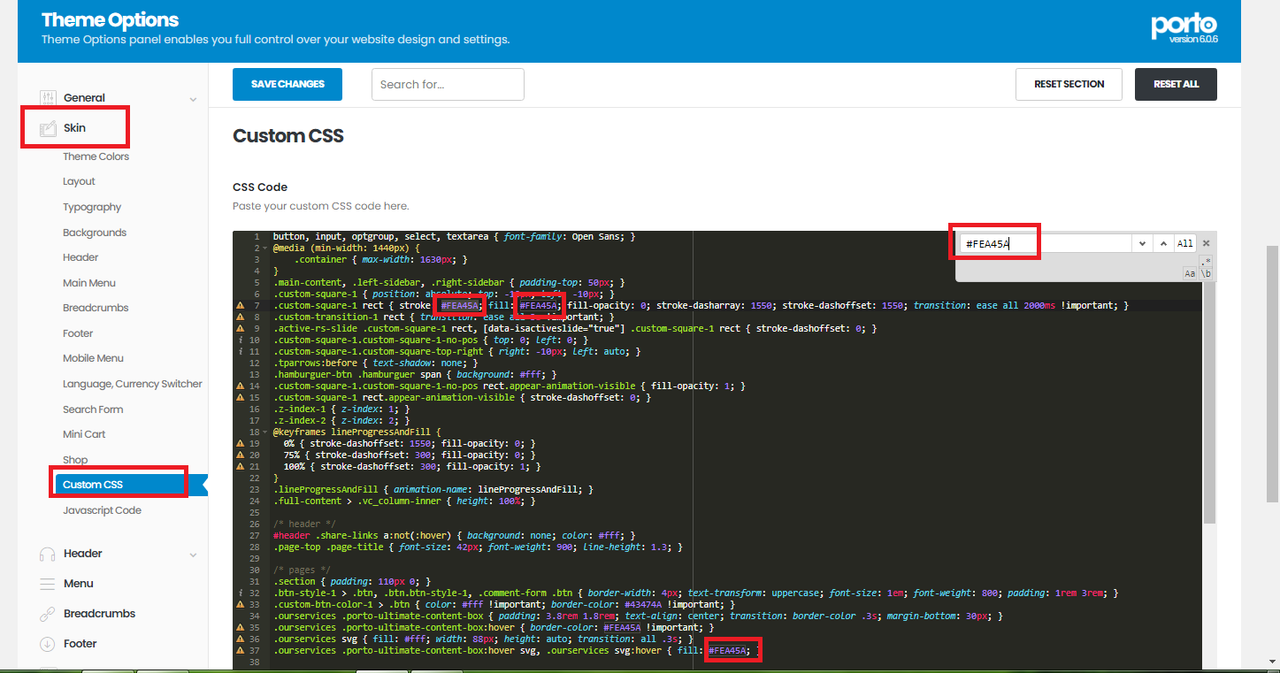Screen dimensions: 1280x673
Task: Click the warning icon on code line 8
Action: click(240, 317)
